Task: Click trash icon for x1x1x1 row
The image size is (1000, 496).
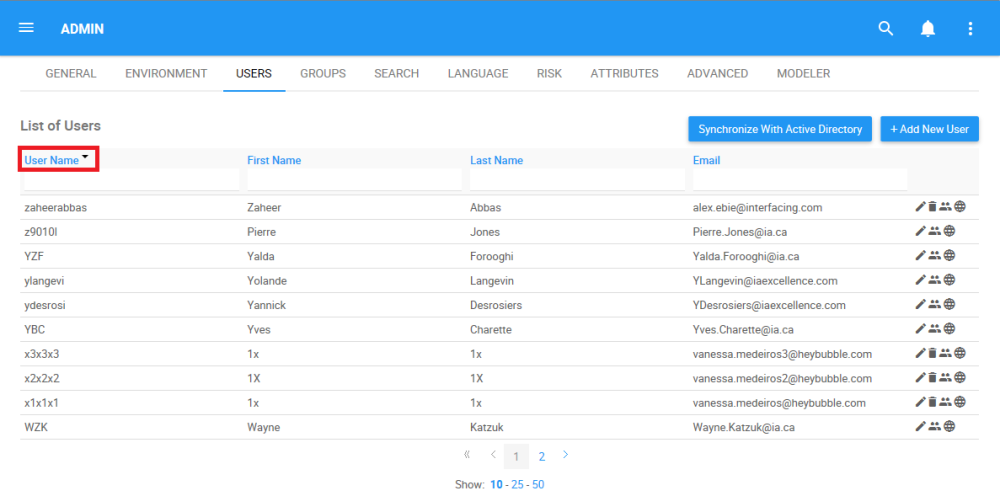Action: (932, 402)
